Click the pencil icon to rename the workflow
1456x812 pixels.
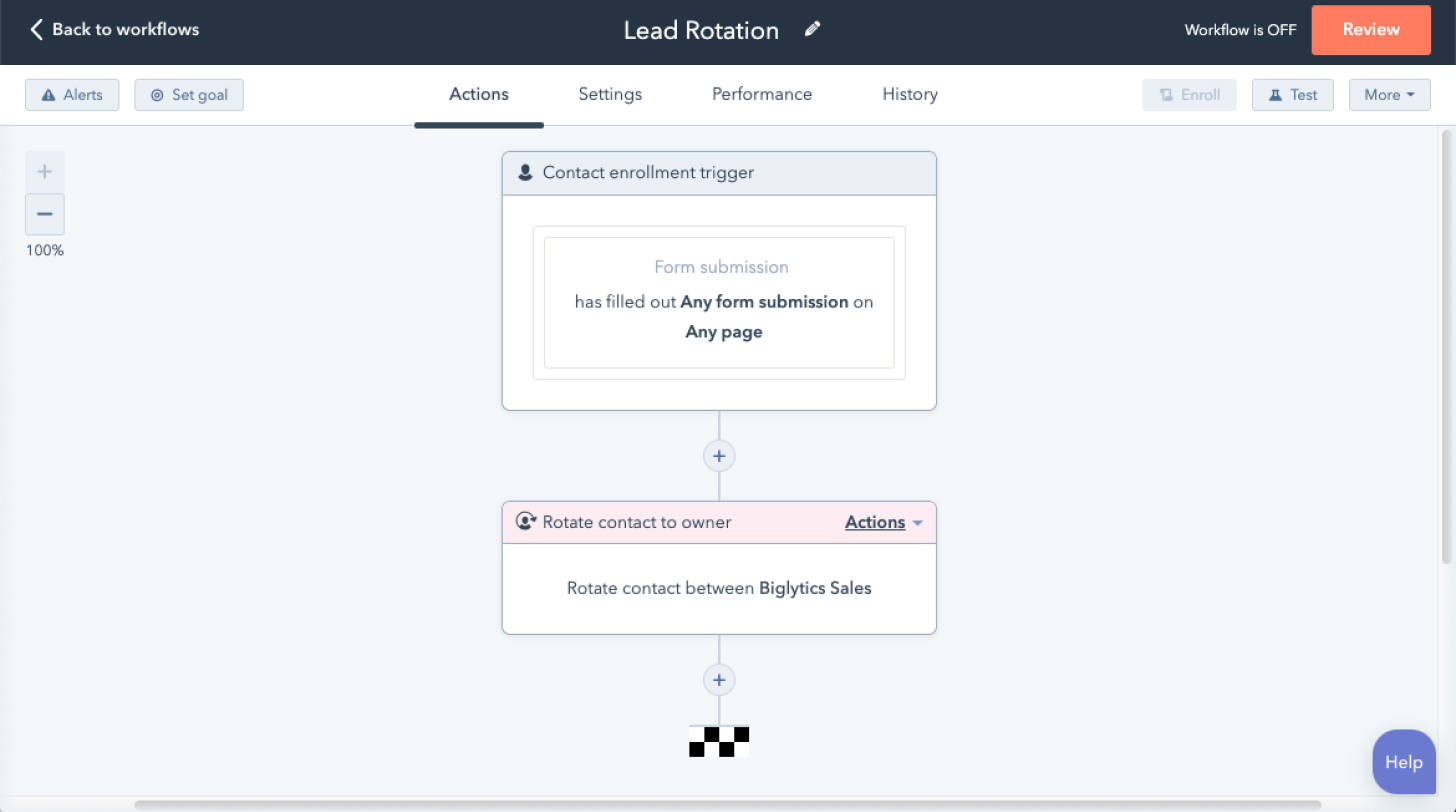[812, 29]
